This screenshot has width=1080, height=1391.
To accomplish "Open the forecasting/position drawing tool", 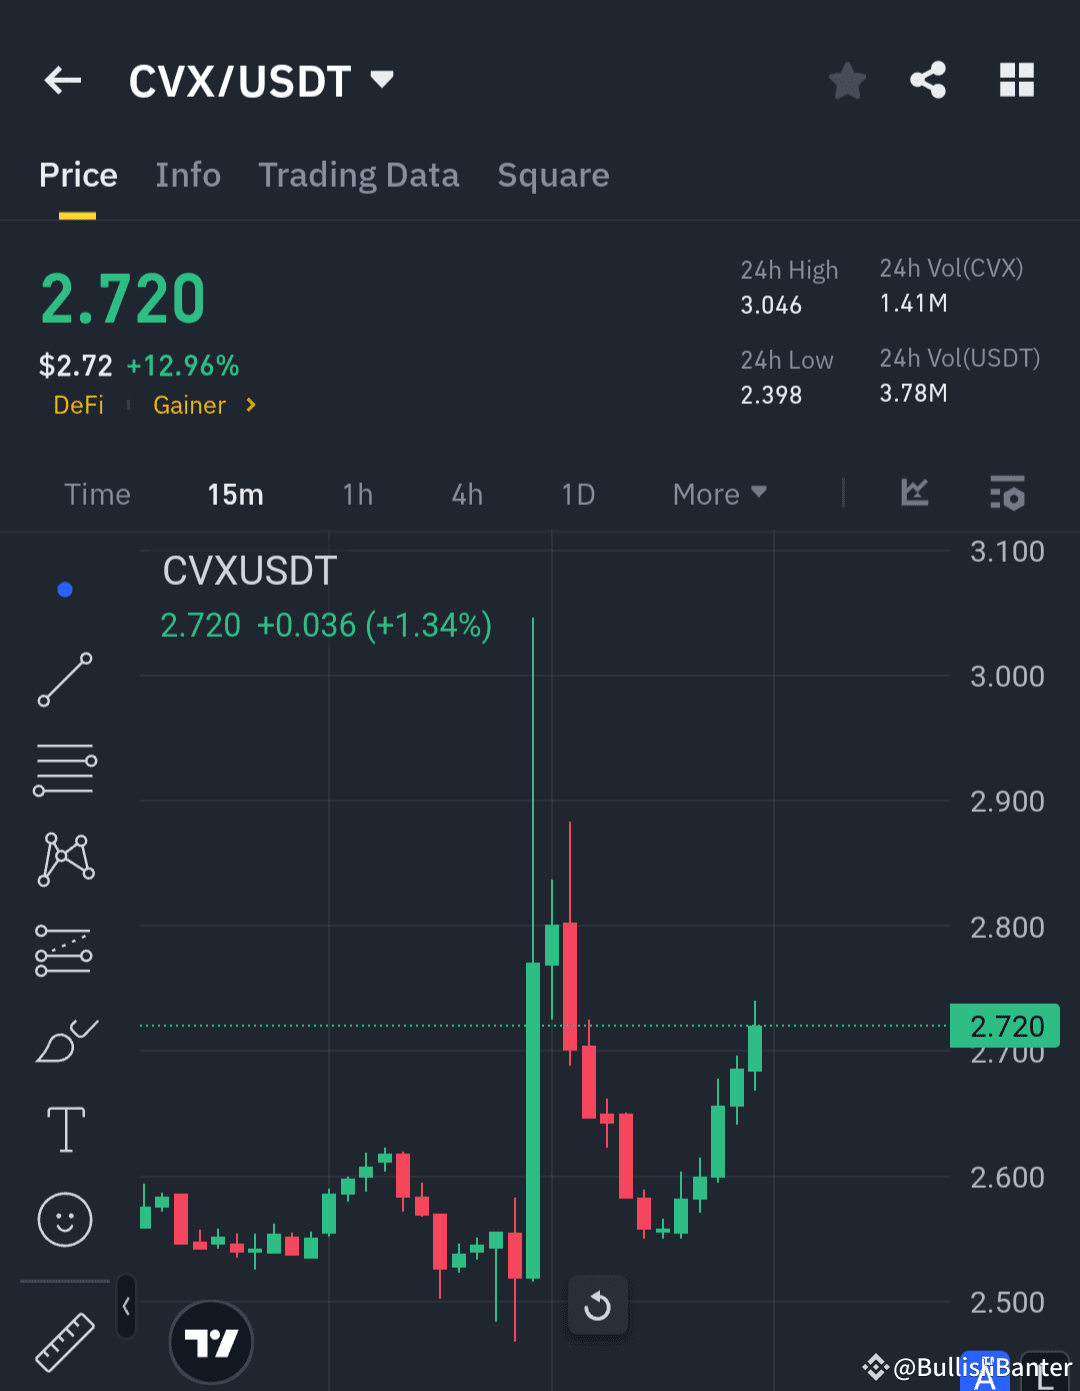I will [64, 950].
